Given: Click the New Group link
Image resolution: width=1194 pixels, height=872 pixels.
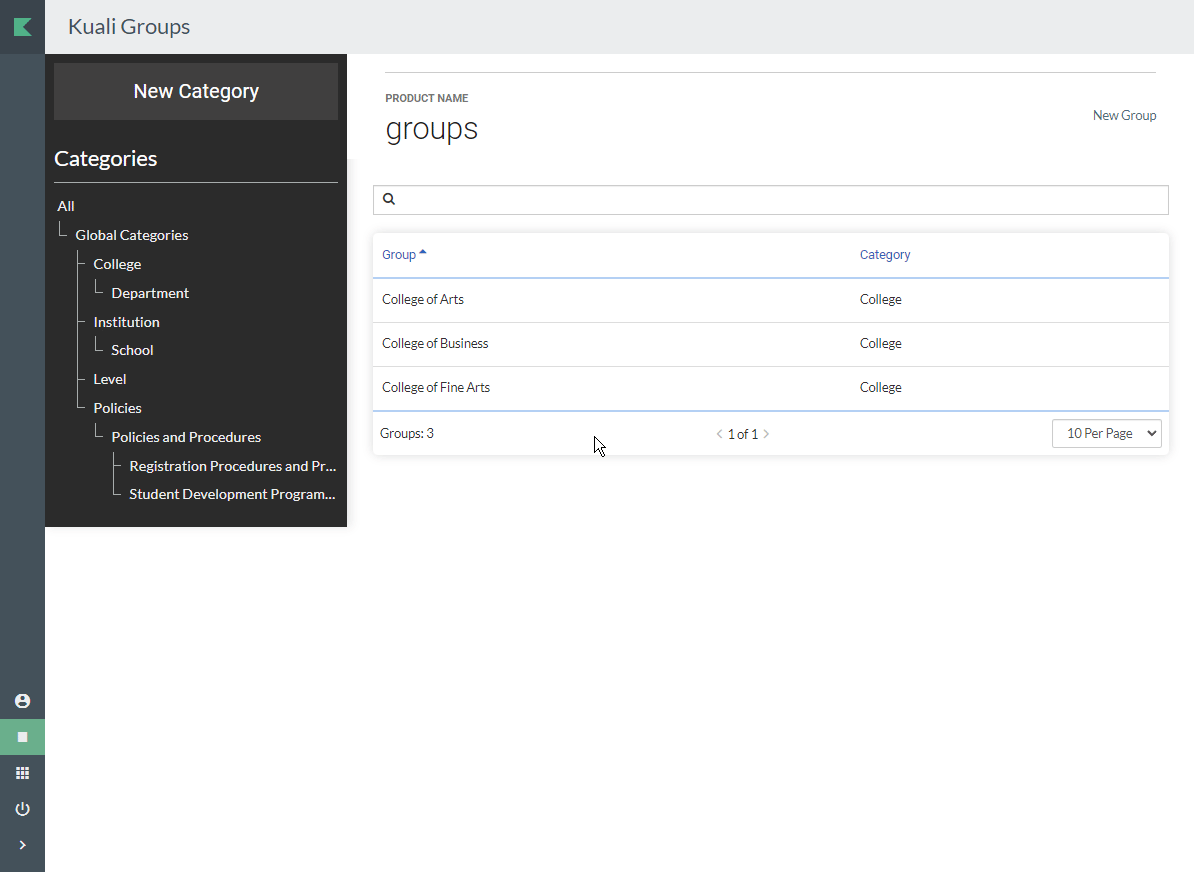Looking at the screenshot, I should pyautogui.click(x=1124, y=116).
